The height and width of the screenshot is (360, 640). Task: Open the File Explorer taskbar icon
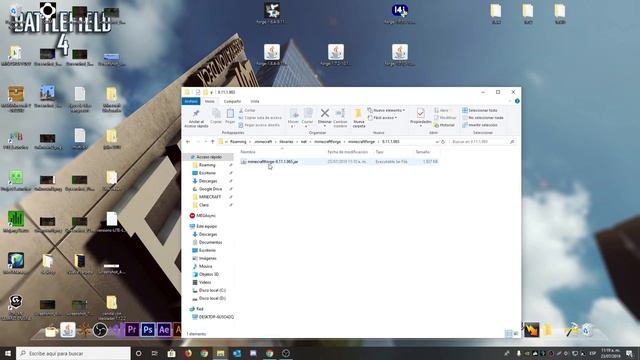point(220,353)
